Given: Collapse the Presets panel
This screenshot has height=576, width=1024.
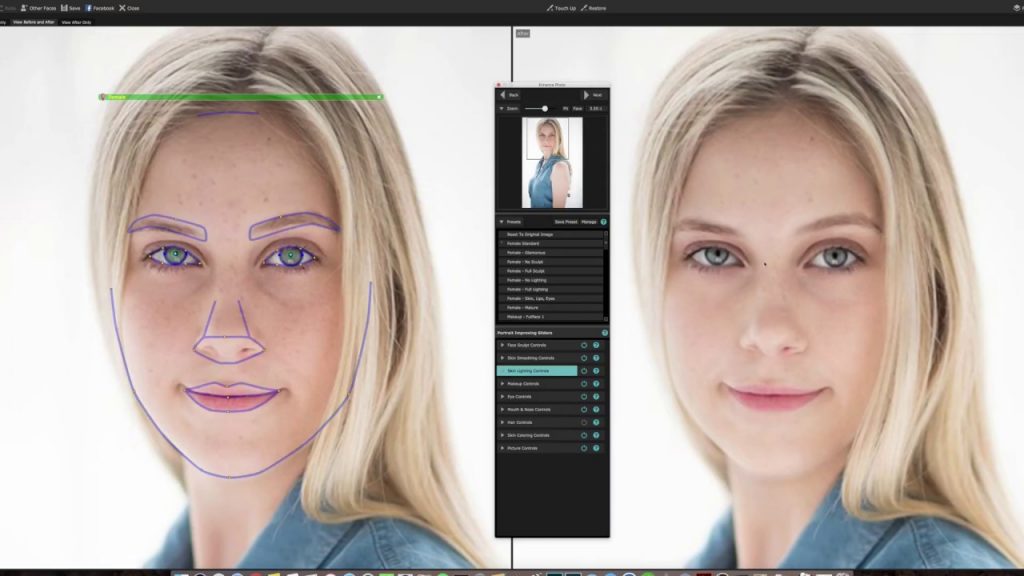Looking at the screenshot, I should point(502,219).
